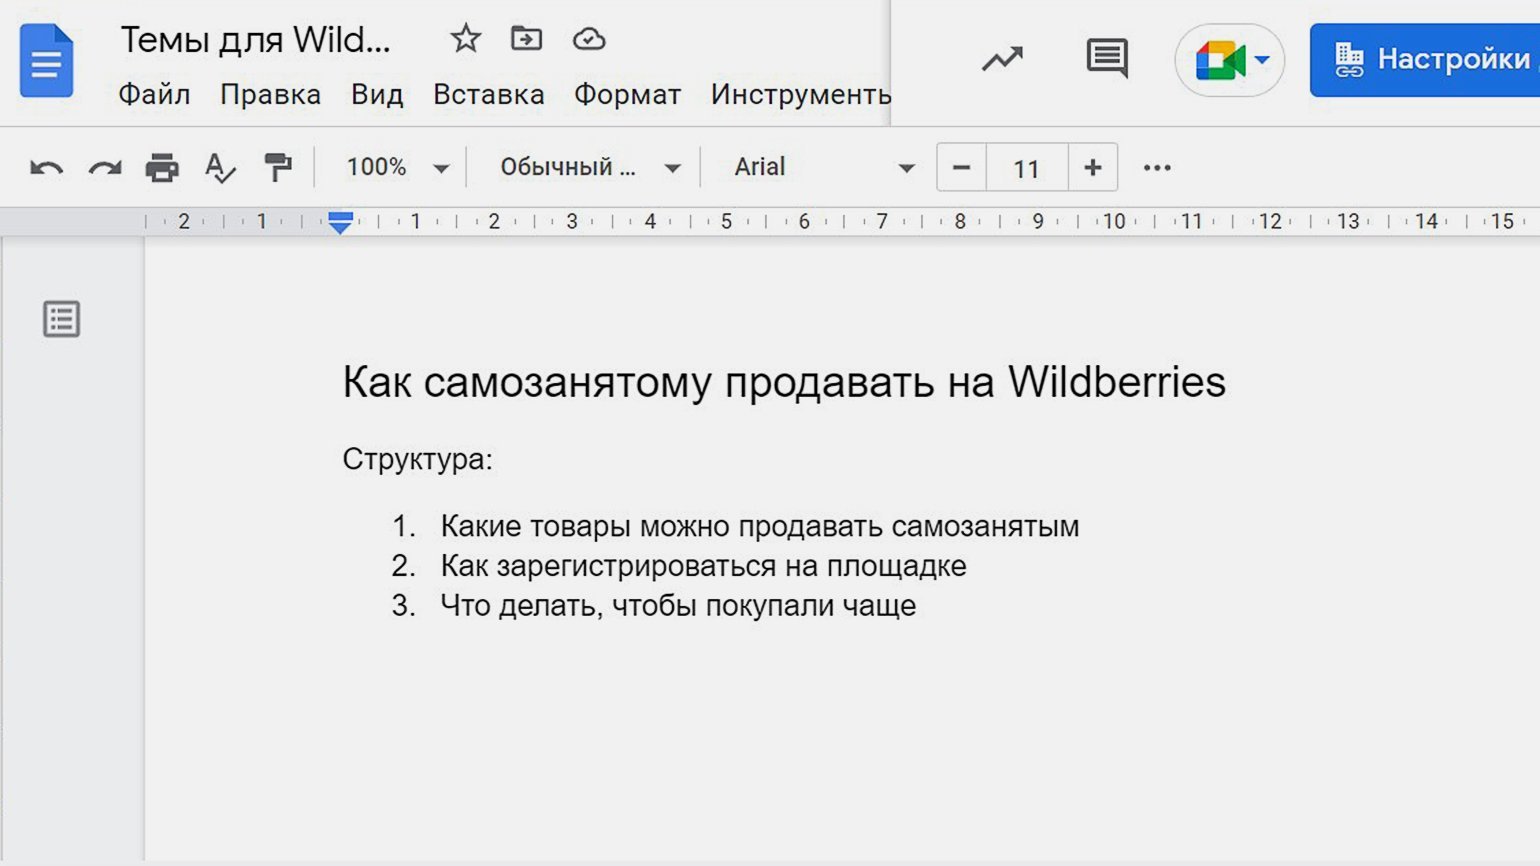
Task: Show the document outline
Action: (61, 319)
